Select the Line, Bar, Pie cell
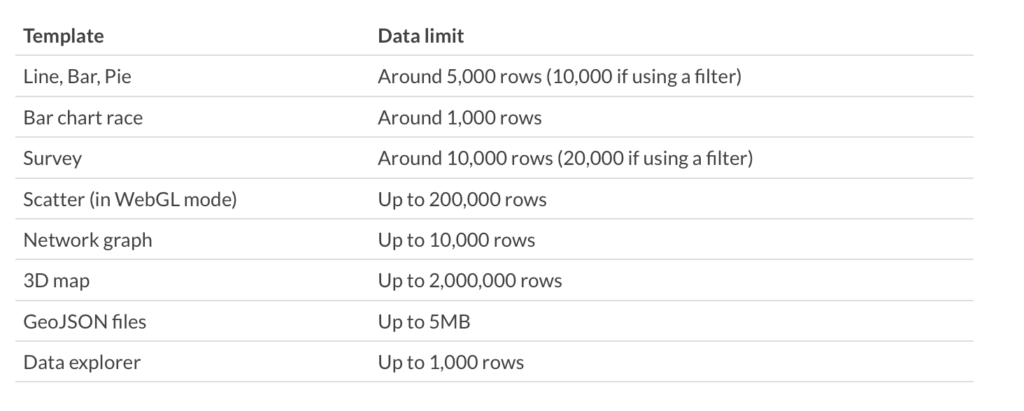The width and height of the screenshot is (1024, 411). 77,76
